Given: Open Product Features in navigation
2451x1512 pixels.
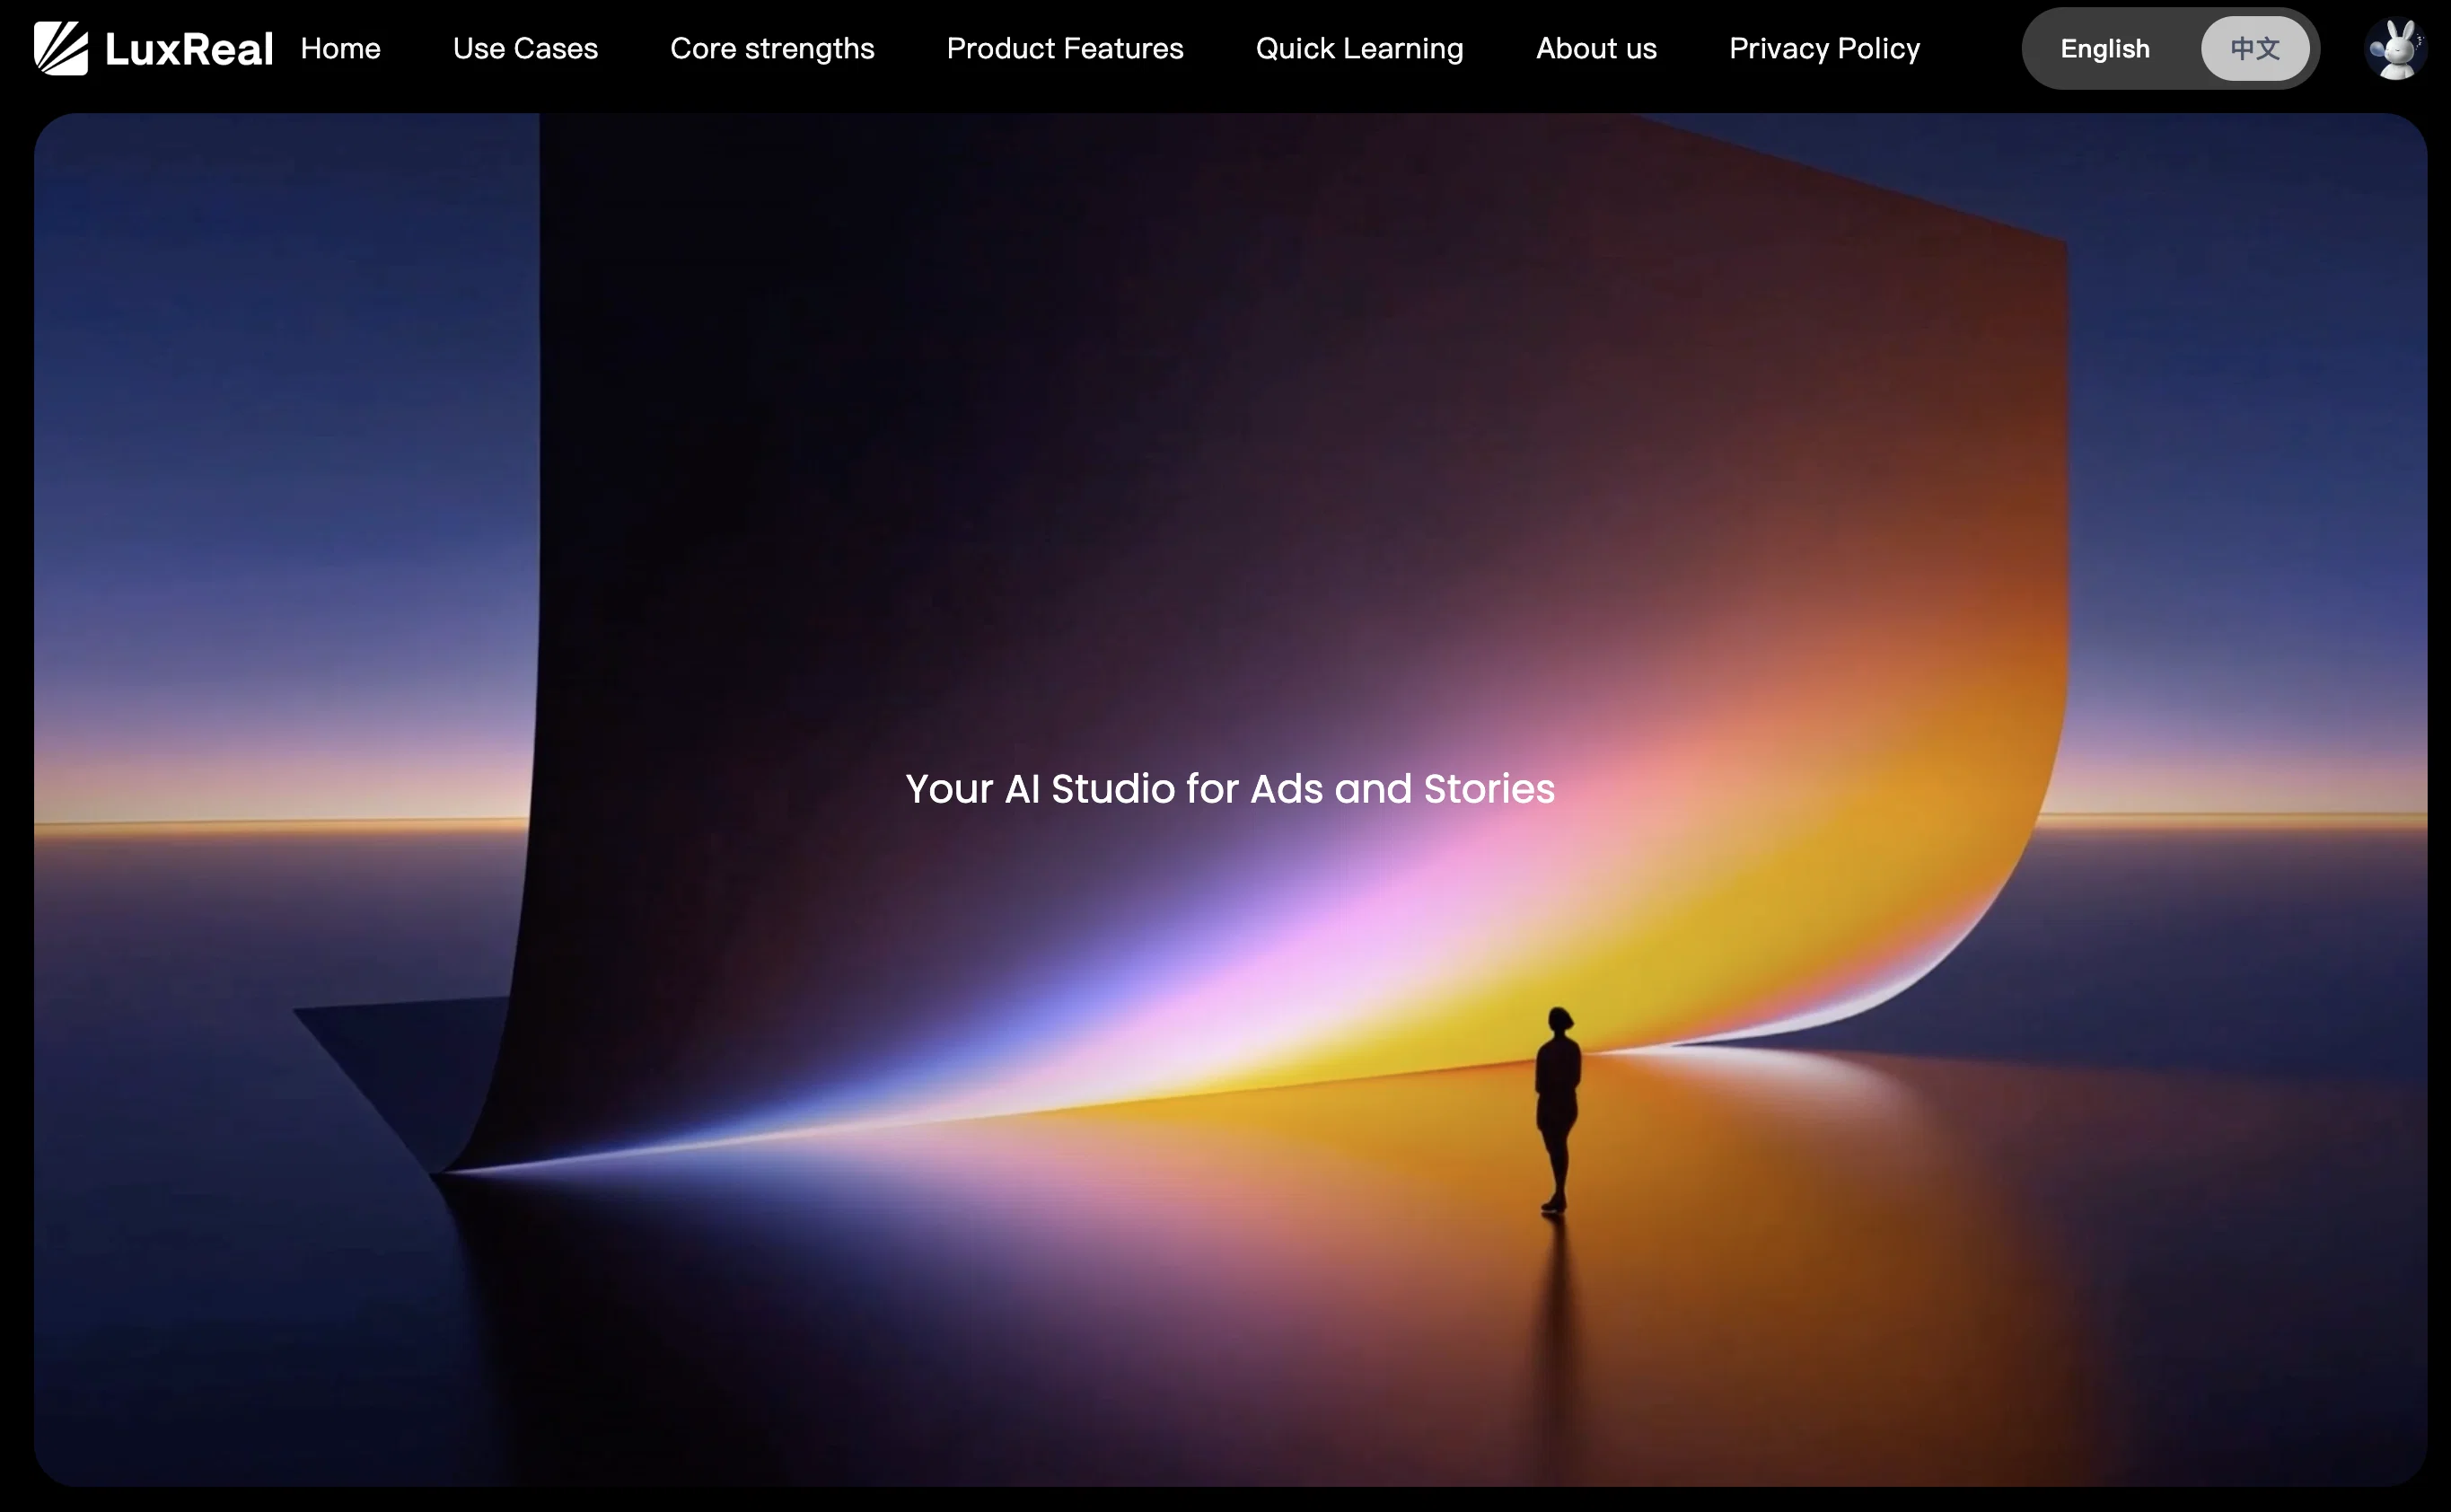Looking at the screenshot, I should [1065, 48].
